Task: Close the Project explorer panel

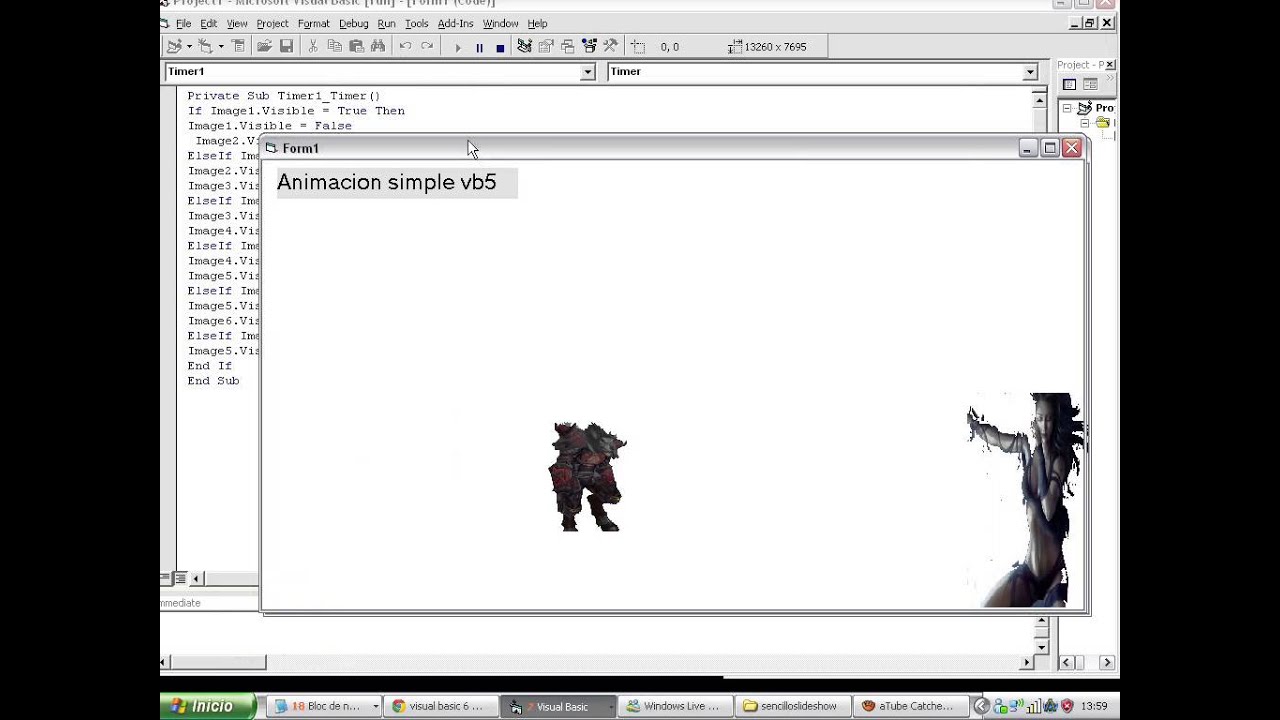Action: pyautogui.click(x=1110, y=65)
